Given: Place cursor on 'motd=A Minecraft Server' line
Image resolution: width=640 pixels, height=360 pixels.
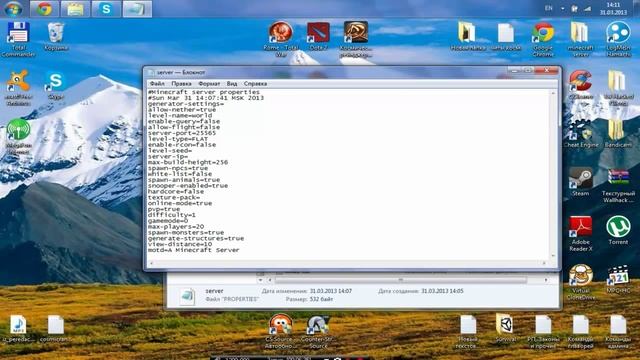Looking at the screenshot, I should pyautogui.click(x=193, y=250).
